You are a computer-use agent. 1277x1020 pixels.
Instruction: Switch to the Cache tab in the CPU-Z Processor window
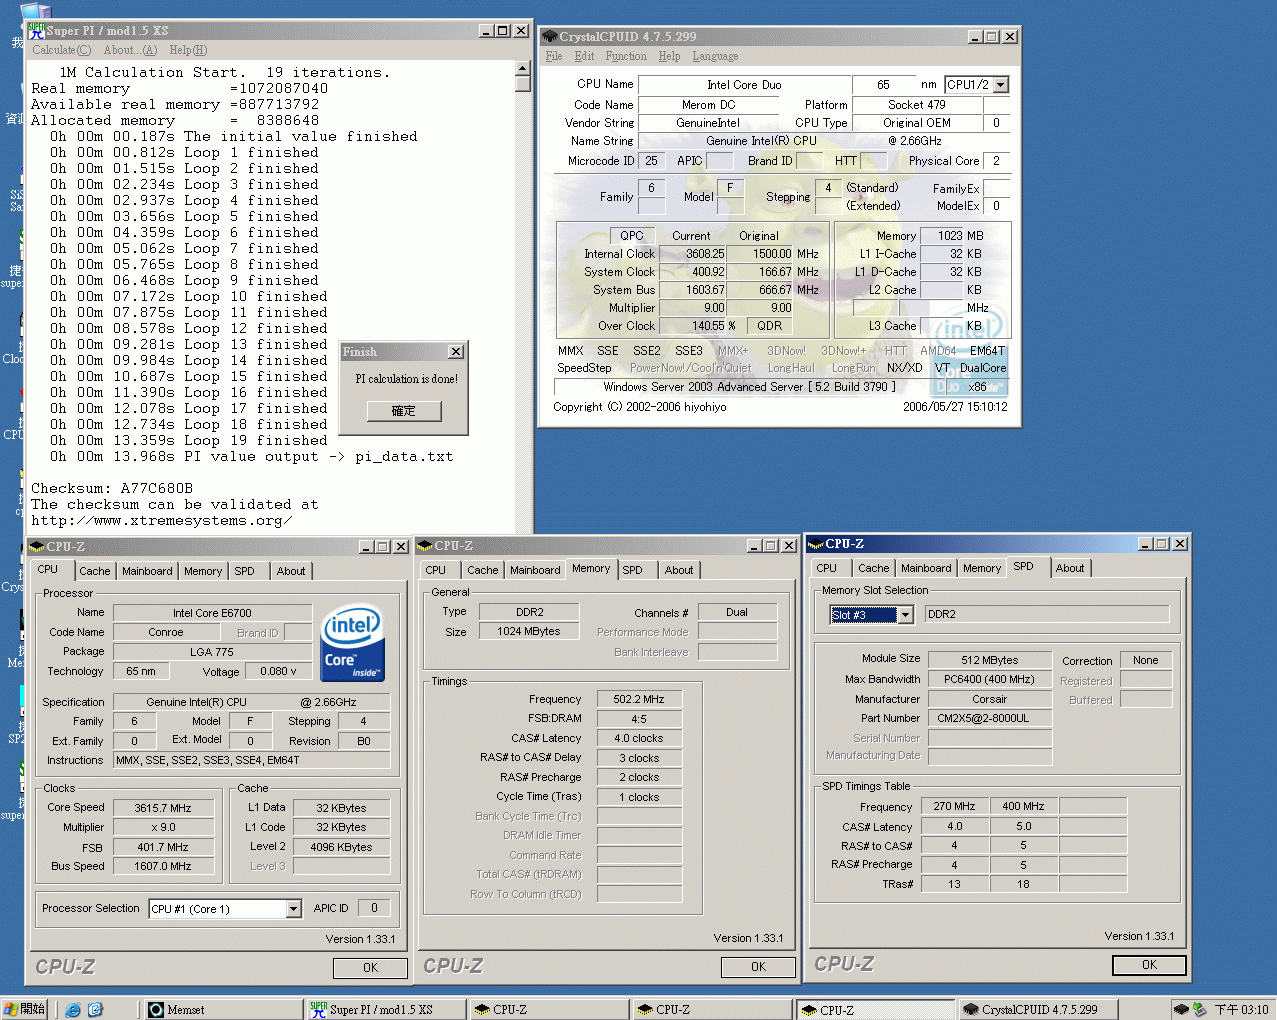point(95,571)
